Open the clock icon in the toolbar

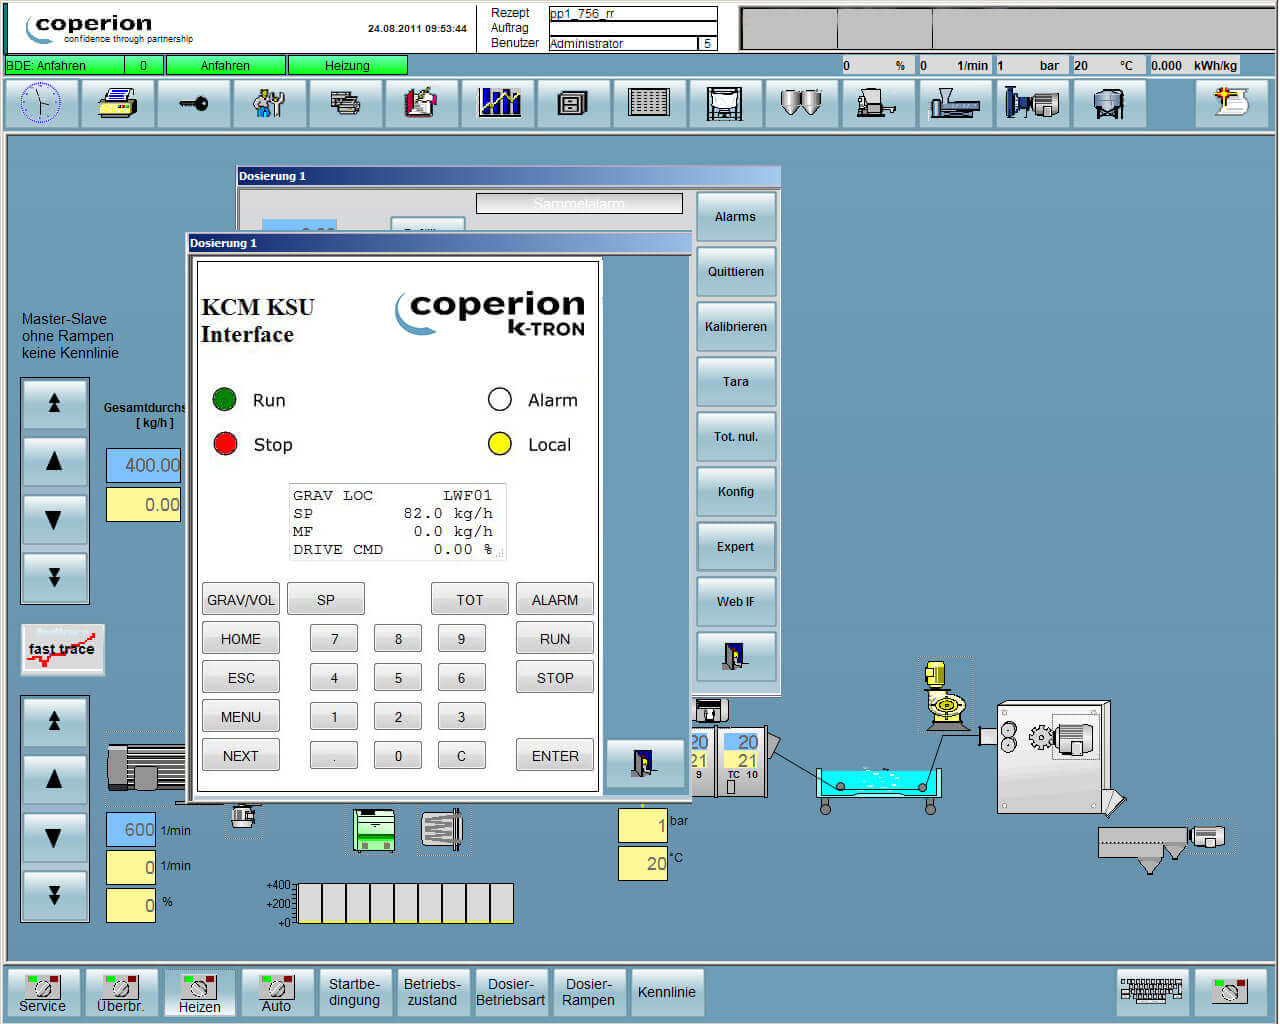coord(41,103)
